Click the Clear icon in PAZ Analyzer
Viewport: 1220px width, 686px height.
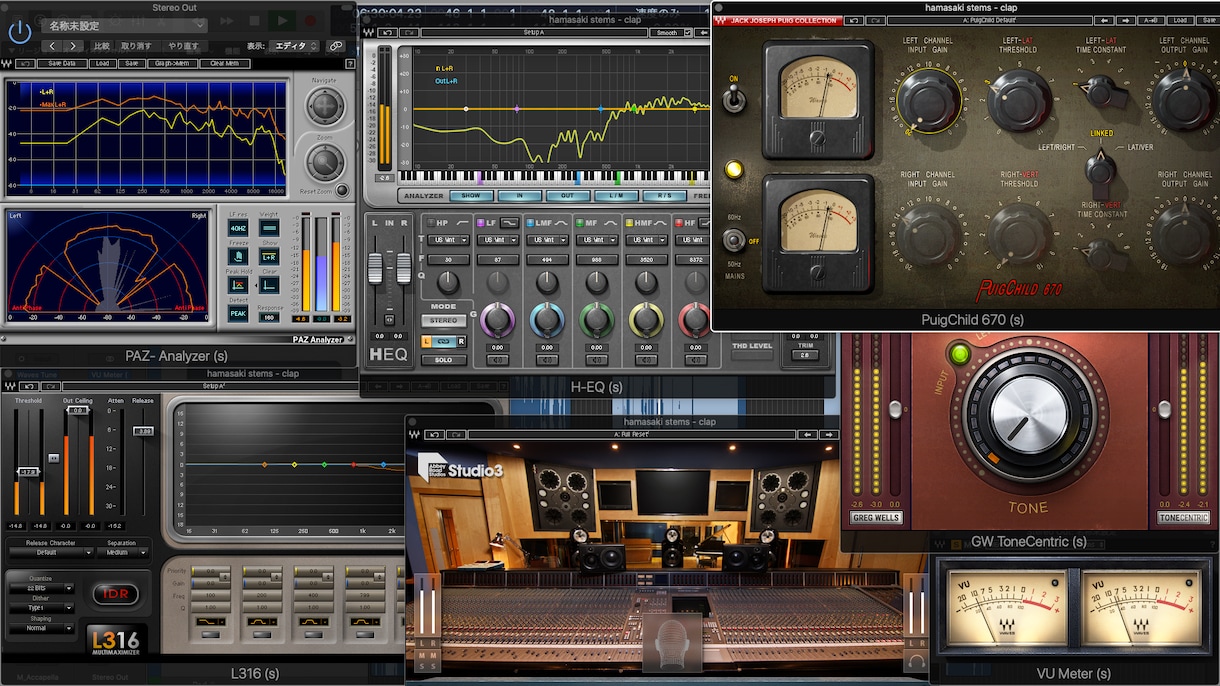coord(269,285)
